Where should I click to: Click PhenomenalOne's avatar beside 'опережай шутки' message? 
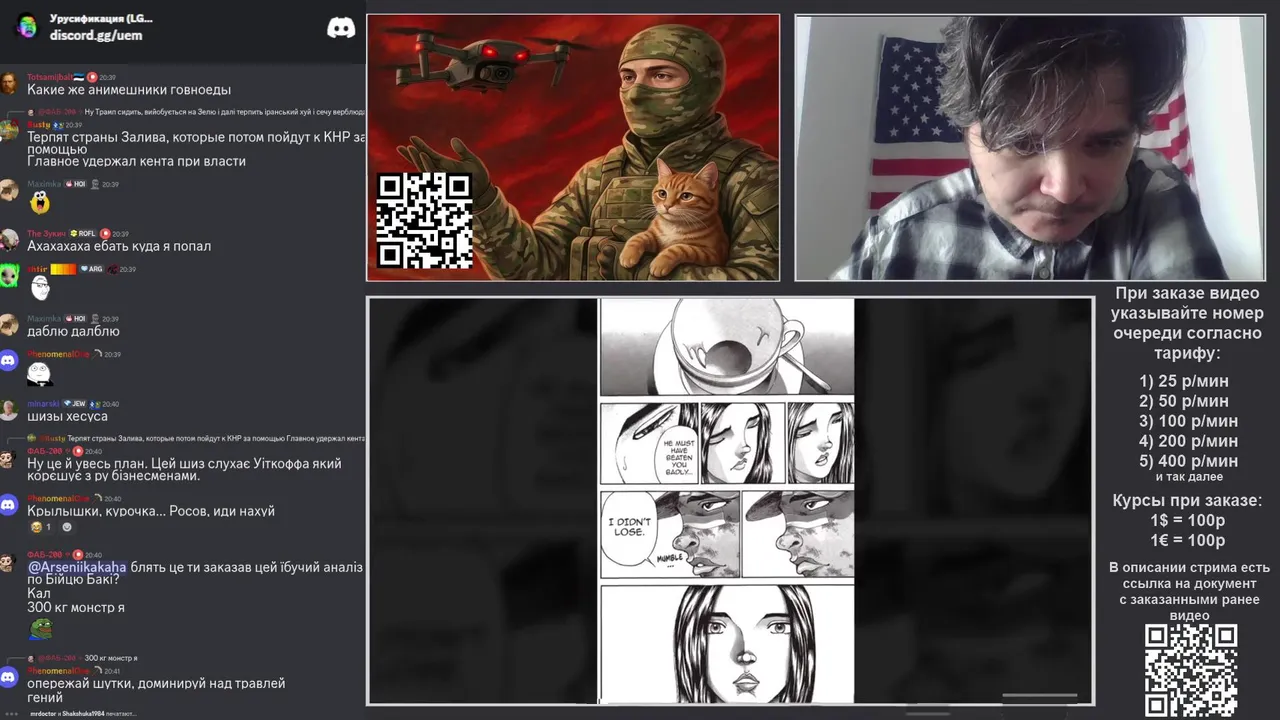9,678
